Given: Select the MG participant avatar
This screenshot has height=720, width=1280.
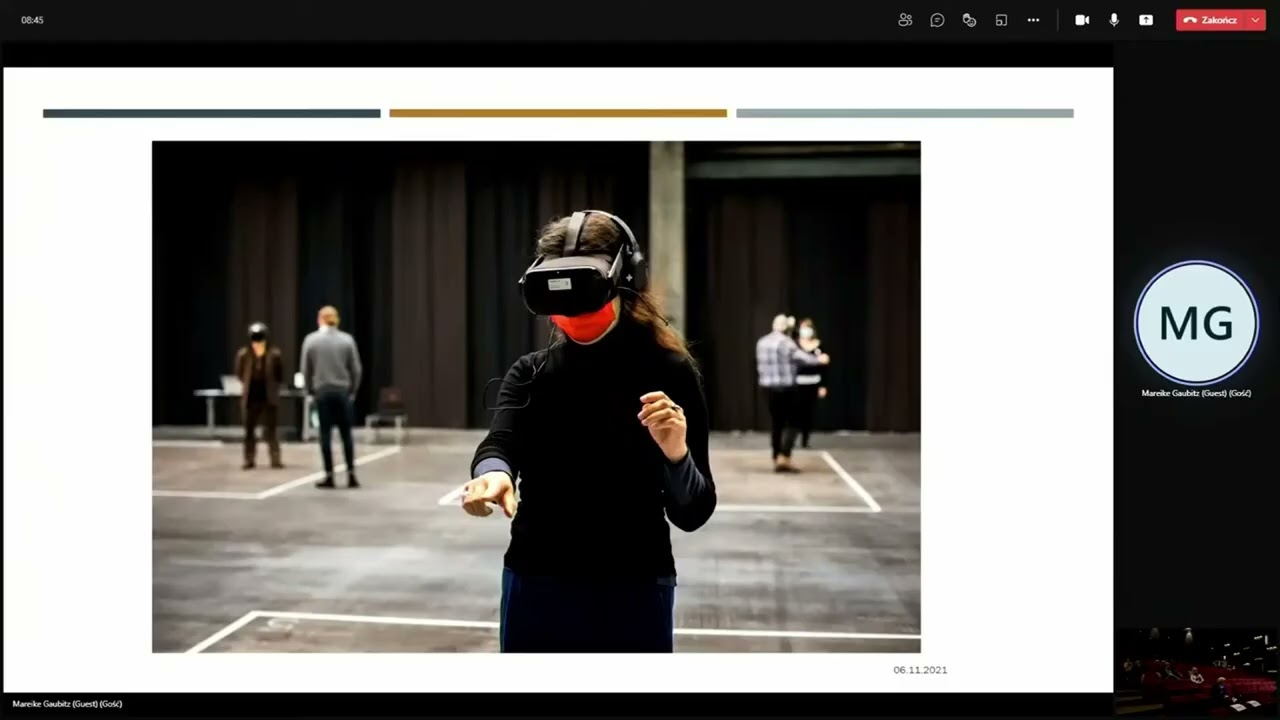Looking at the screenshot, I should tap(1196, 323).
